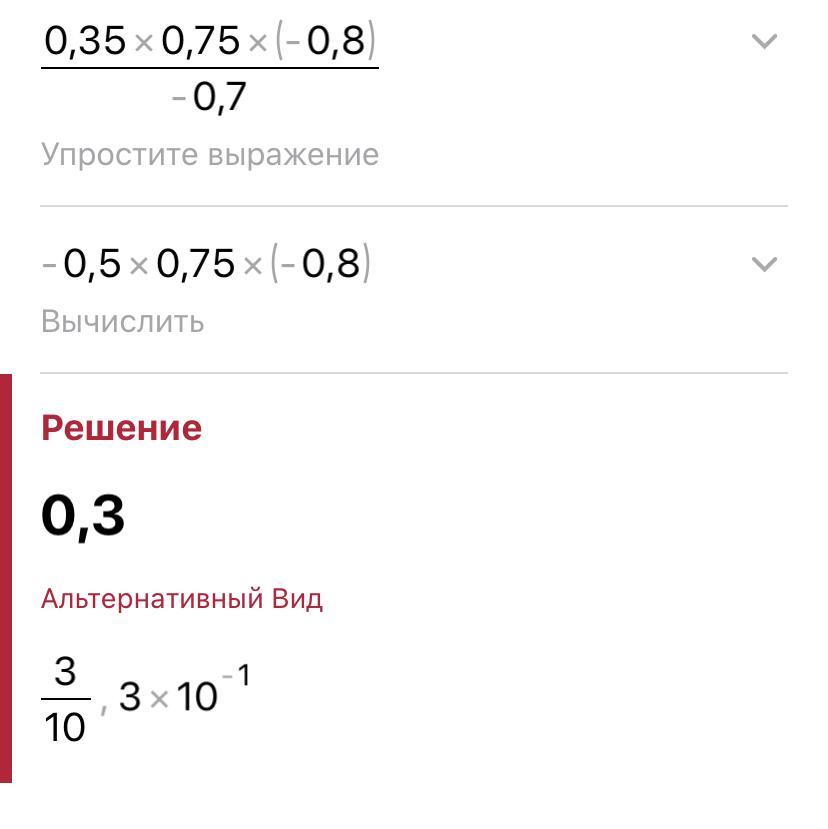Viewport: 828px width, 829px height.
Task: Click the divider line below "Упростите выражение"
Action: click(x=414, y=206)
